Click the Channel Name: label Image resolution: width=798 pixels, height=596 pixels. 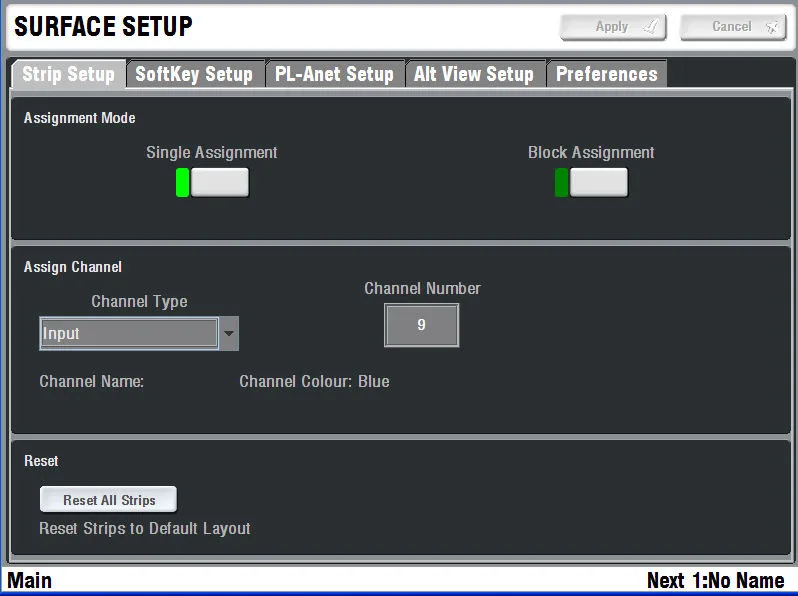pyautogui.click(x=92, y=381)
